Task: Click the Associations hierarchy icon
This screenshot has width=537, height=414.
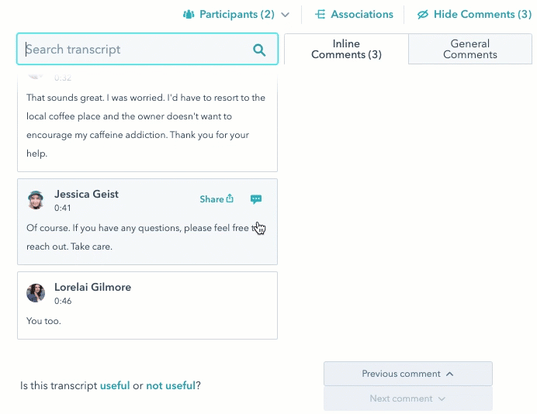Action: point(320,14)
